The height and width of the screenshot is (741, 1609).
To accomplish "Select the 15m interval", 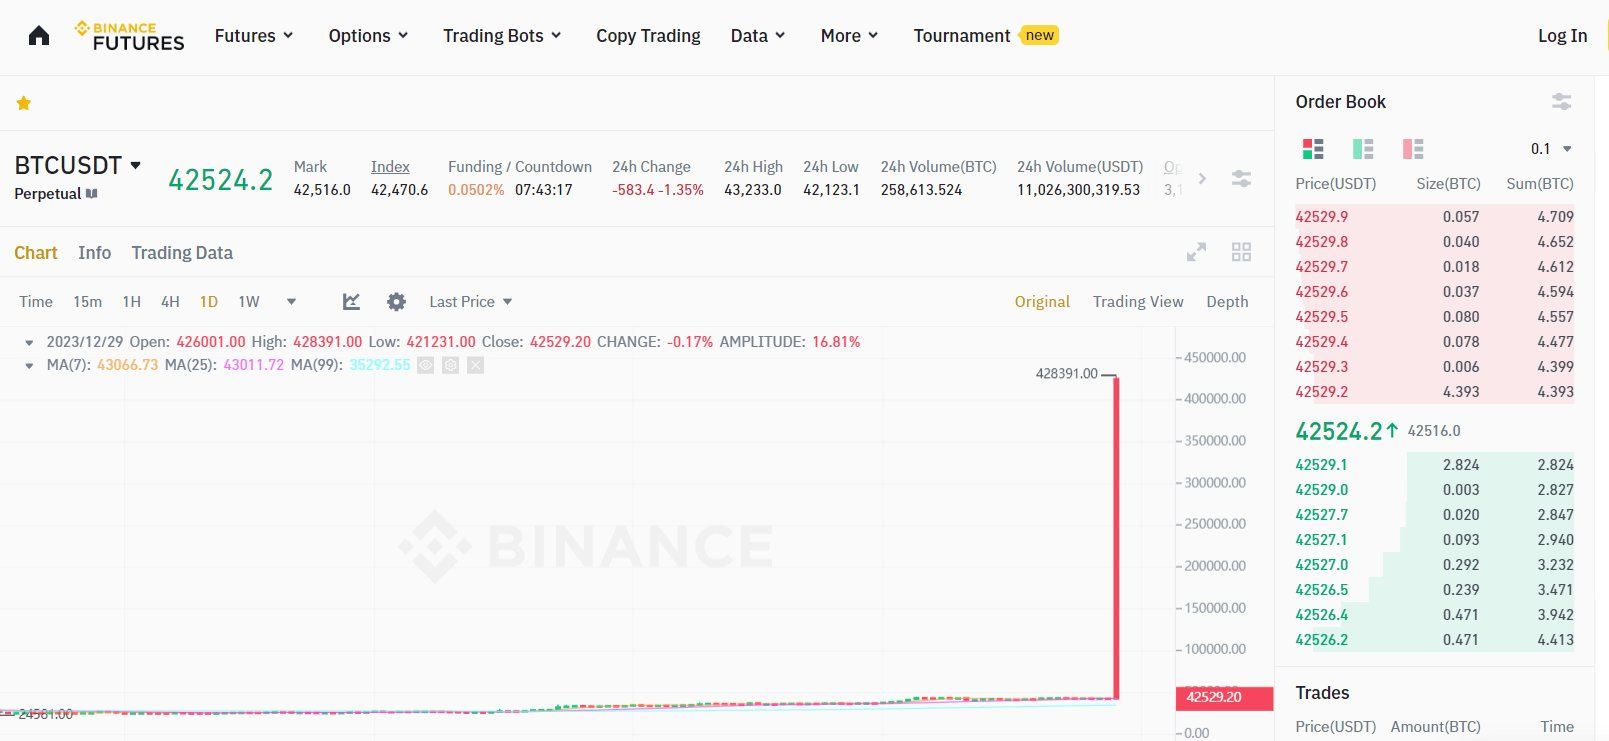I will pyautogui.click(x=87, y=302).
